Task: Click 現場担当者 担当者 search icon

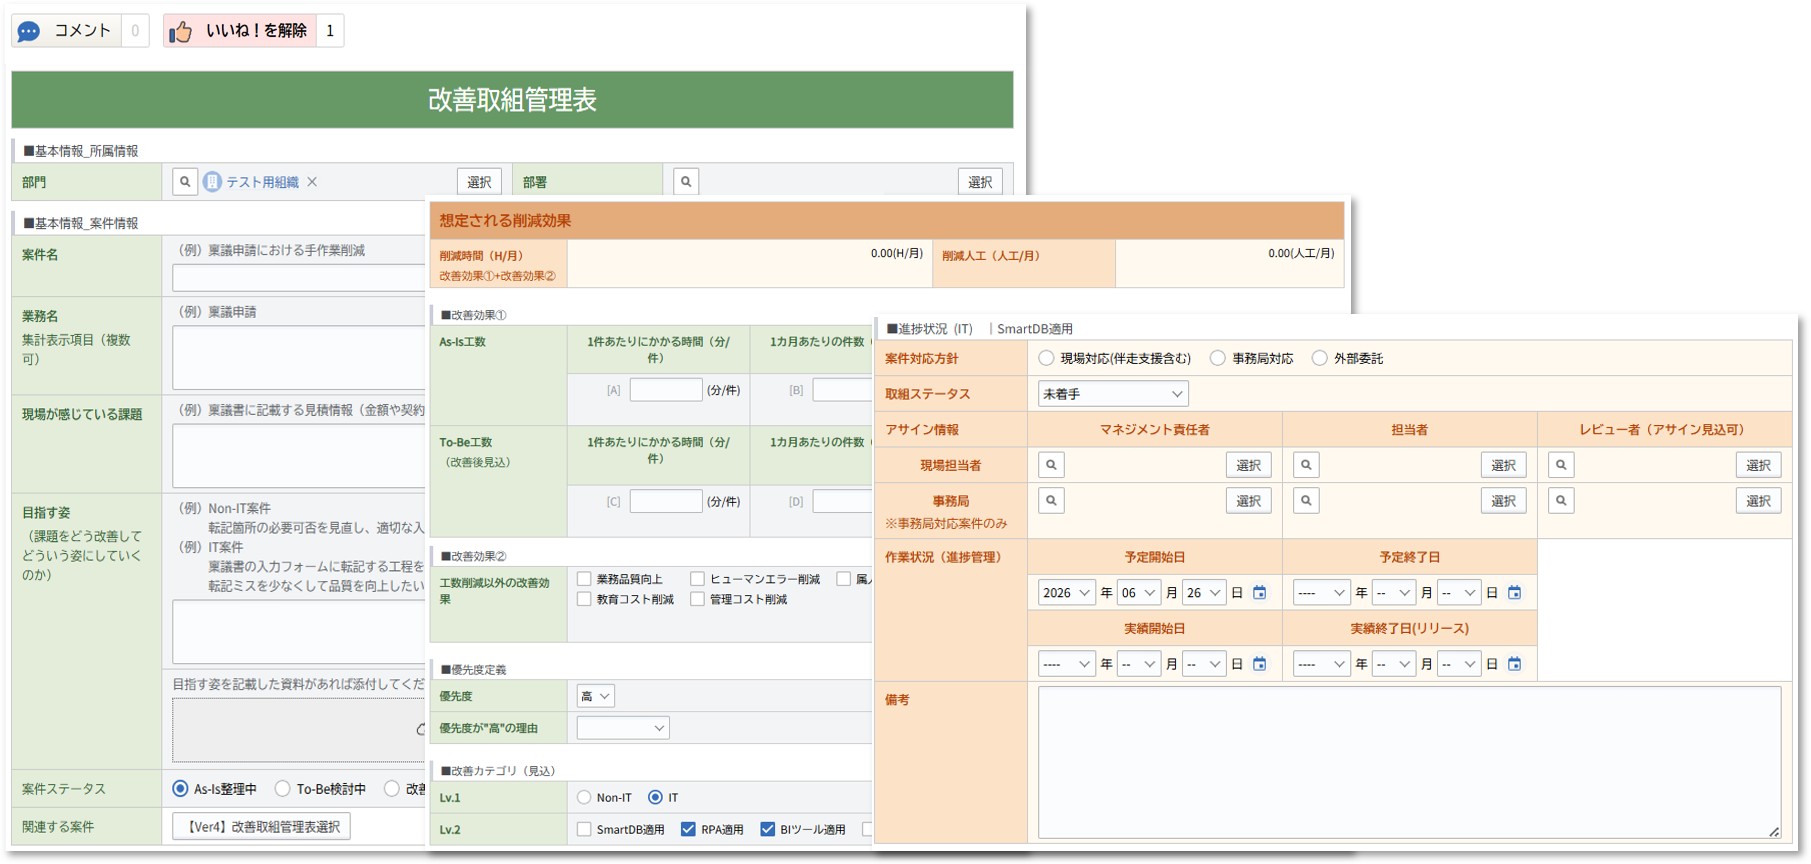Action: (x=1306, y=465)
